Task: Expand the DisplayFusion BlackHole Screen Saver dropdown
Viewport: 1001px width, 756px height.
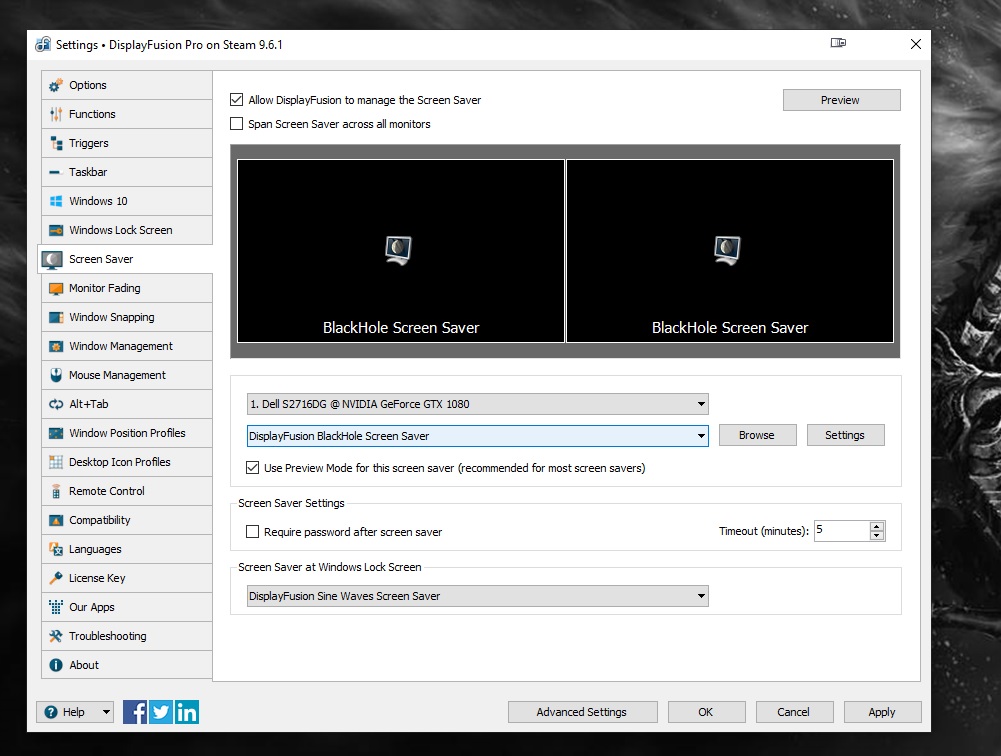Action: 478,436
